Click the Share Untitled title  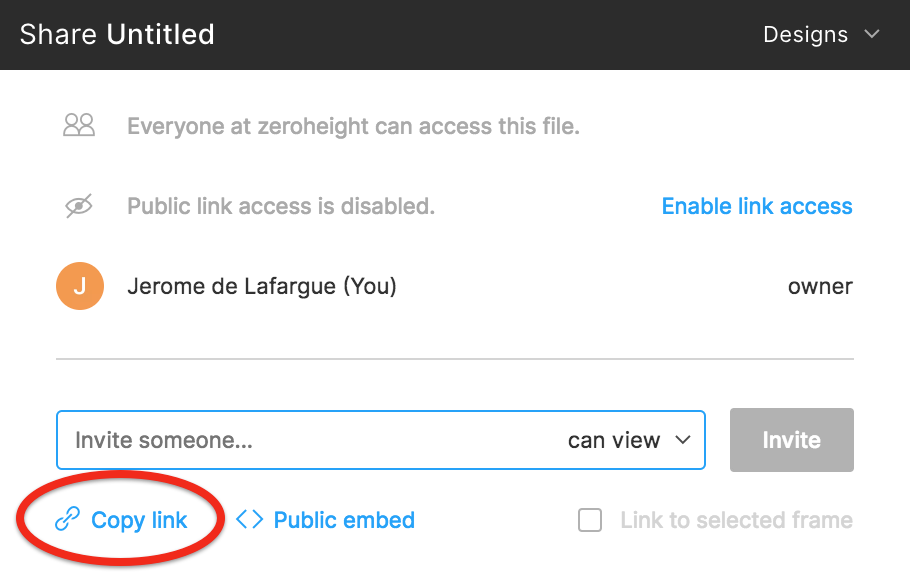coord(117,34)
